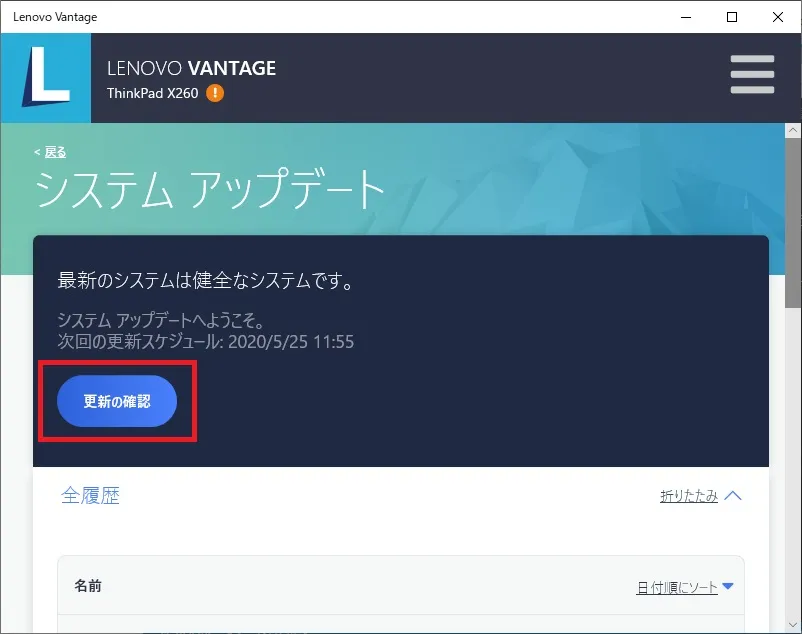Screen dimensions: 802x634
Task: Click the vertical scrollbar thumb
Action: (793, 222)
